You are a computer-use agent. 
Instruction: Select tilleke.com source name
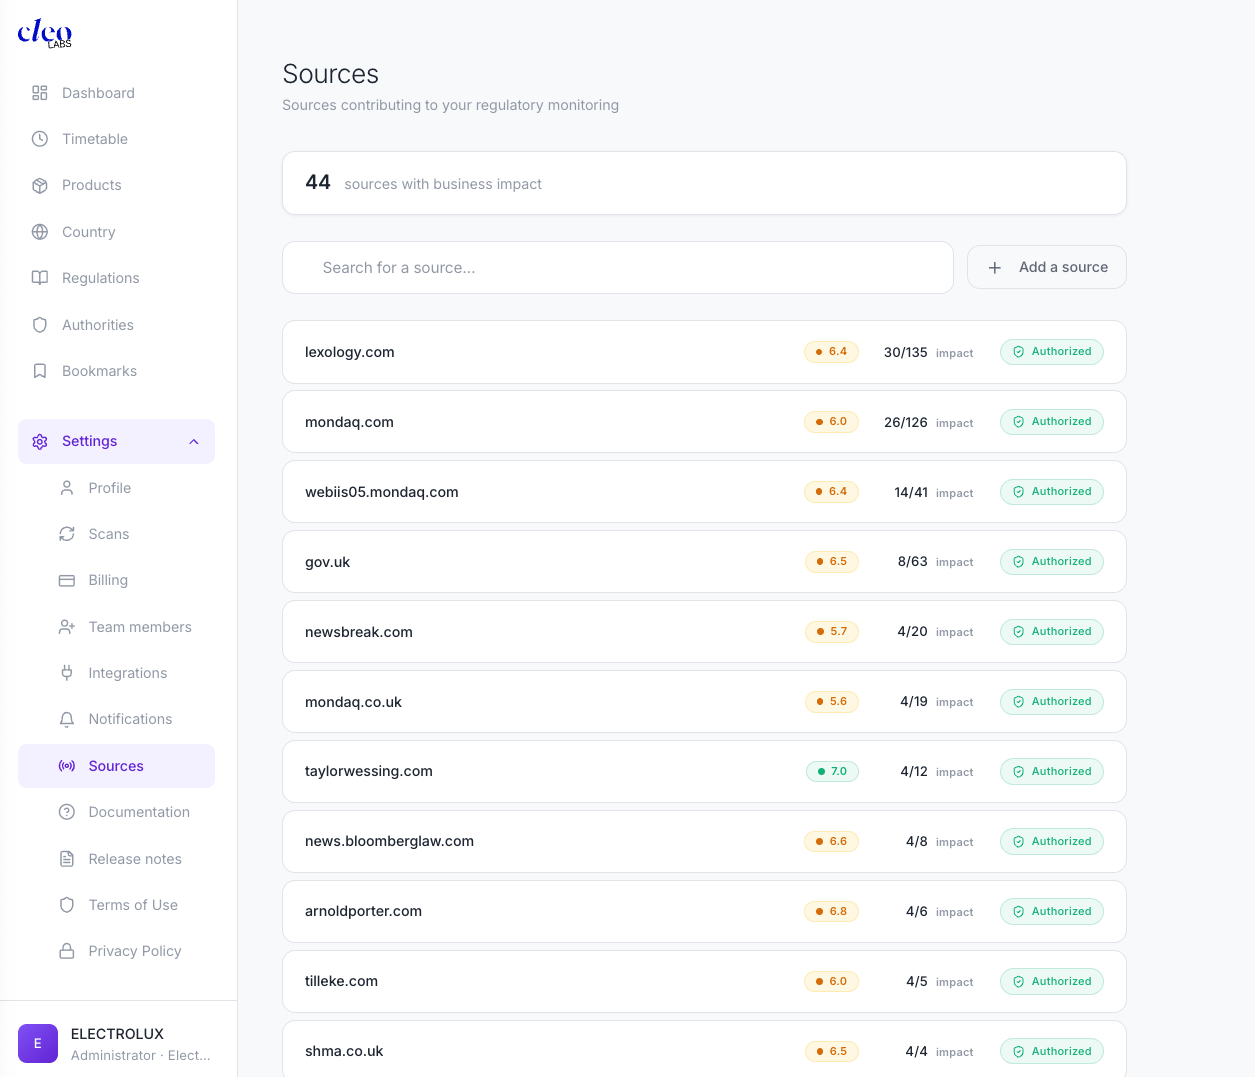341,981
